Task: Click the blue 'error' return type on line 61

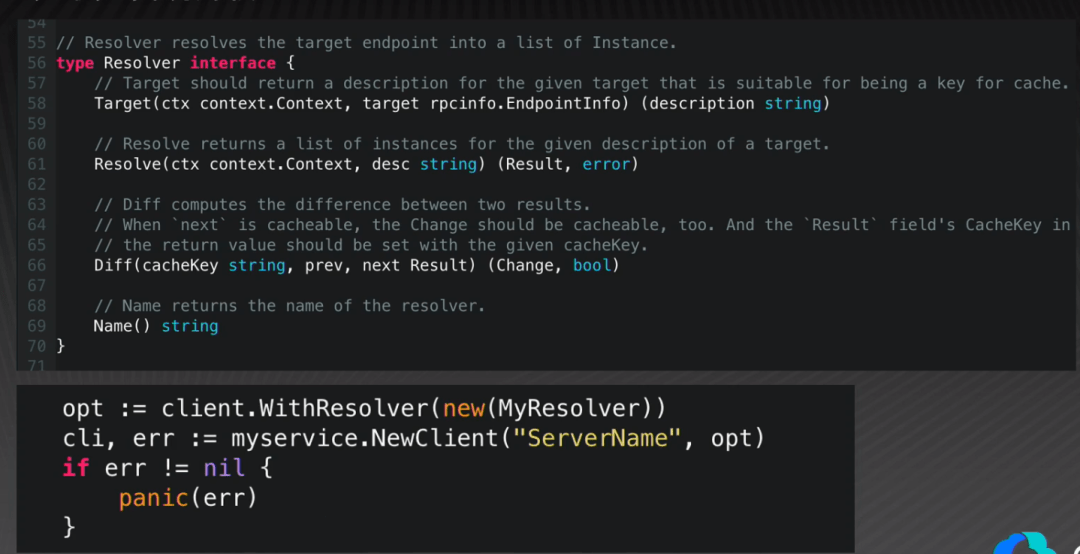Action: coord(606,164)
